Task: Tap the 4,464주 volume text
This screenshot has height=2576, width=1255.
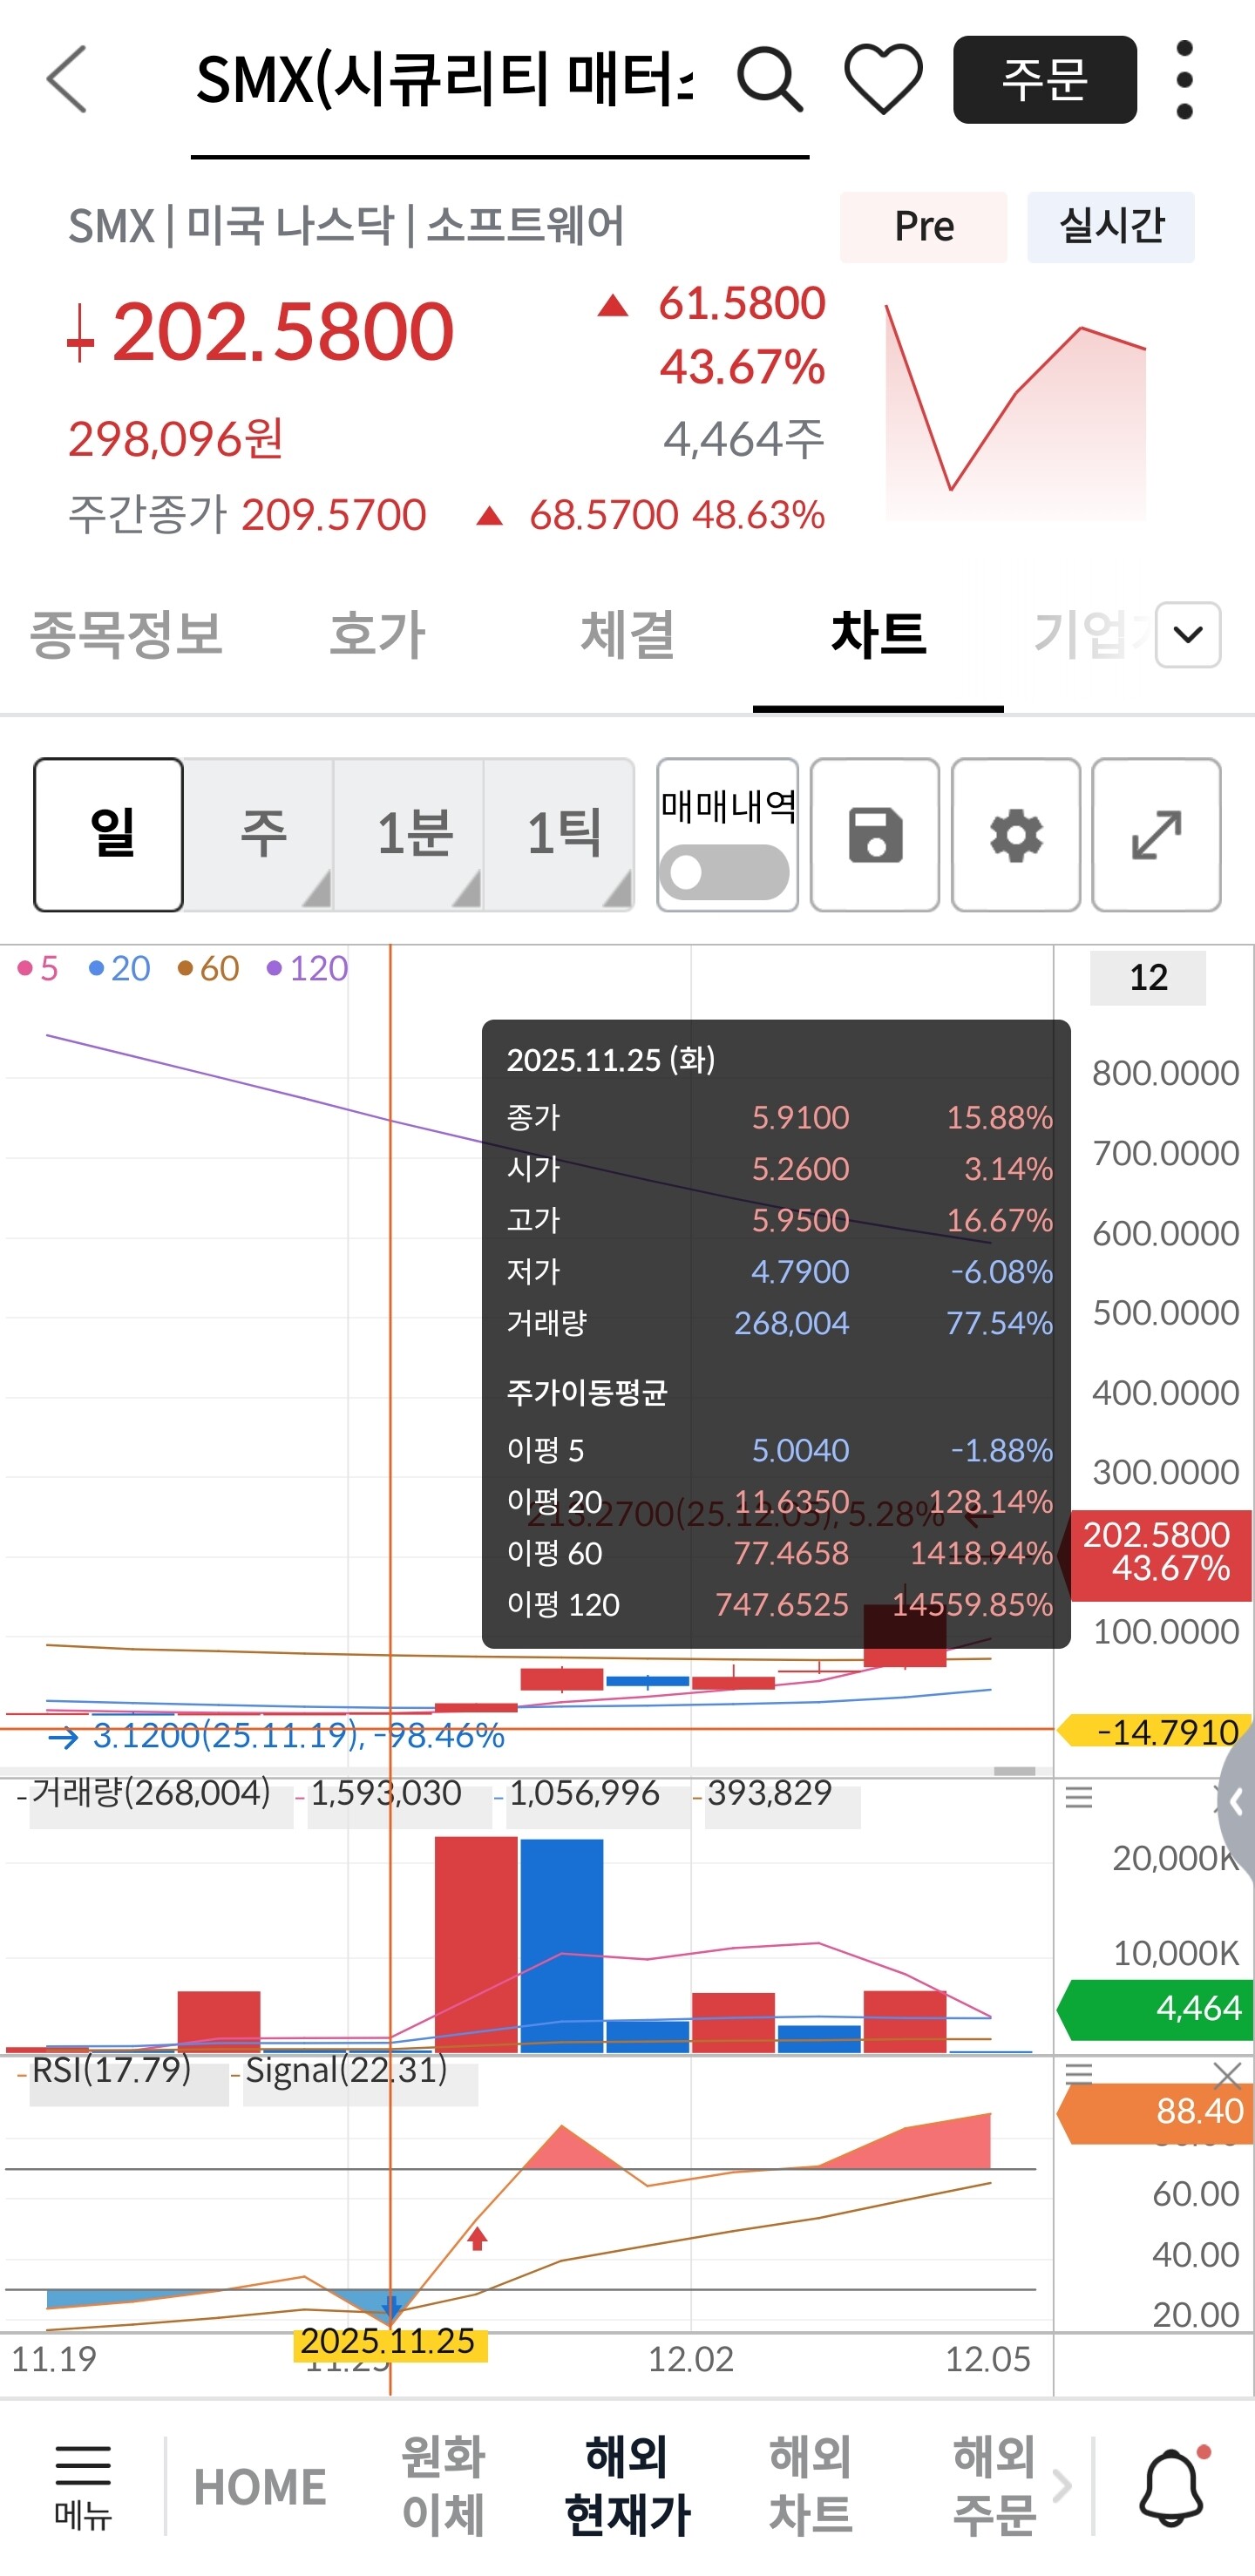Action: (x=743, y=439)
